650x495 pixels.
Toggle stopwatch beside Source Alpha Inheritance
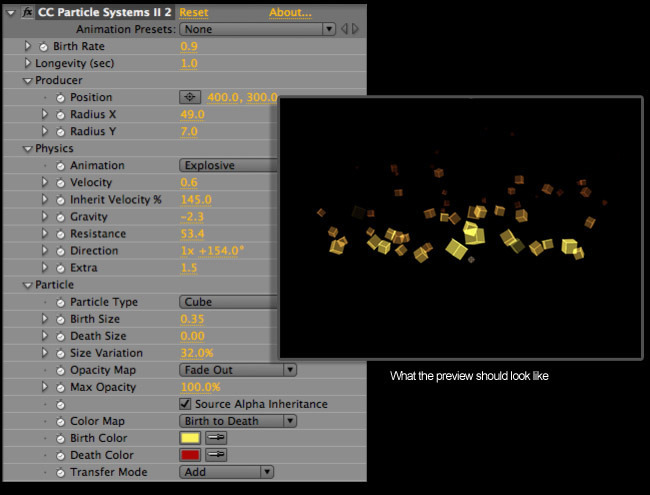click(x=60, y=405)
